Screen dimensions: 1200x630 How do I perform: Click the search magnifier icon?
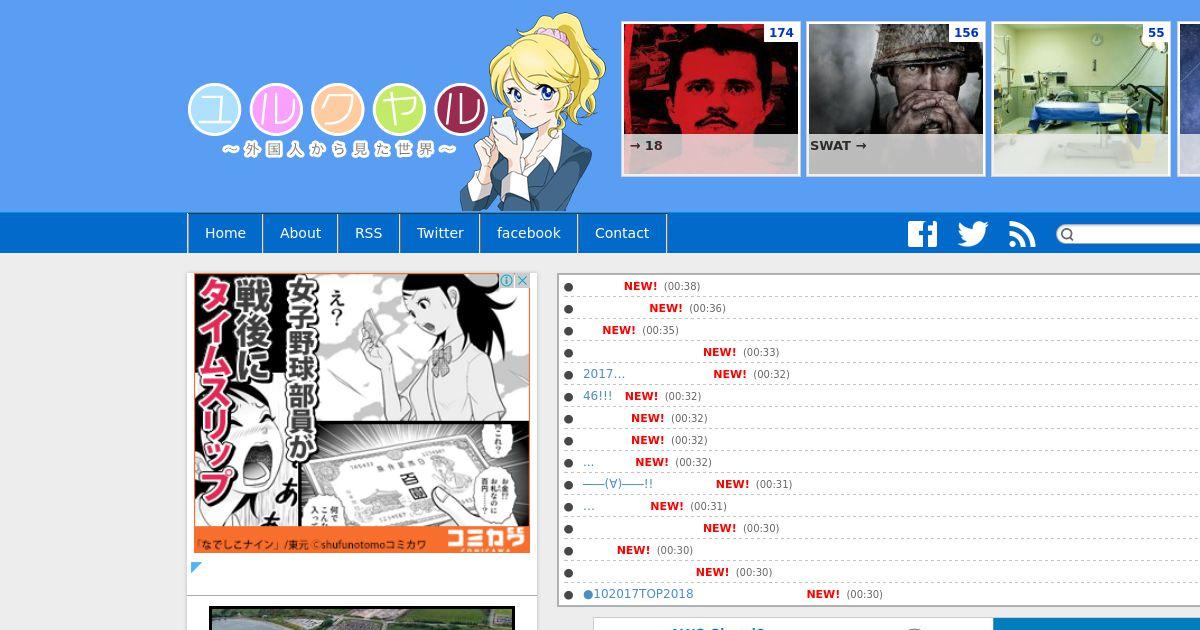[x=1067, y=234]
